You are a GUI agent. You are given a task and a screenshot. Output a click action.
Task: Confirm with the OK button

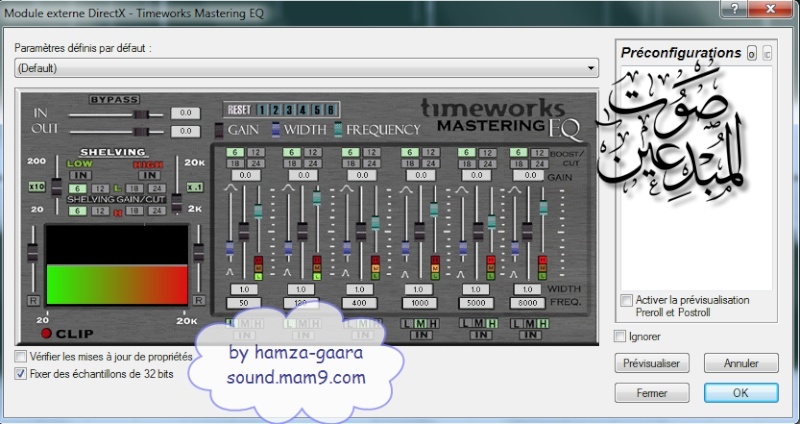click(x=741, y=393)
